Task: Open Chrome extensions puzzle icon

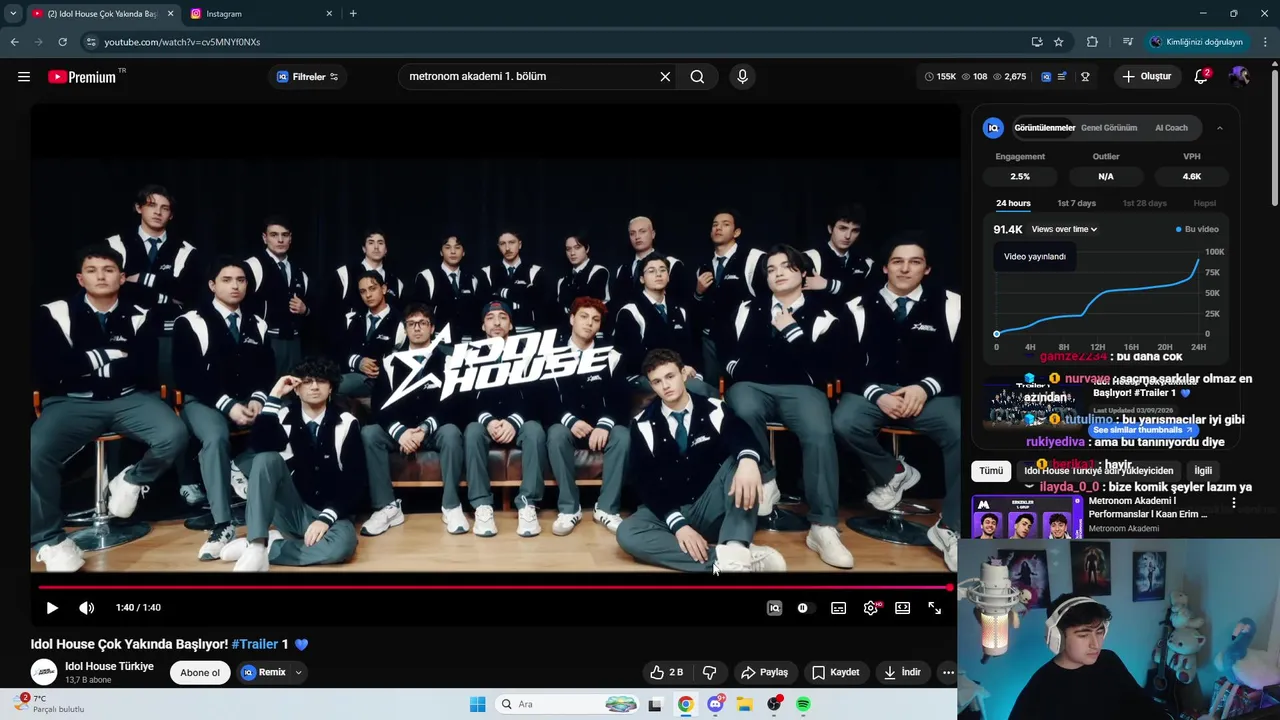Action: (x=1092, y=42)
